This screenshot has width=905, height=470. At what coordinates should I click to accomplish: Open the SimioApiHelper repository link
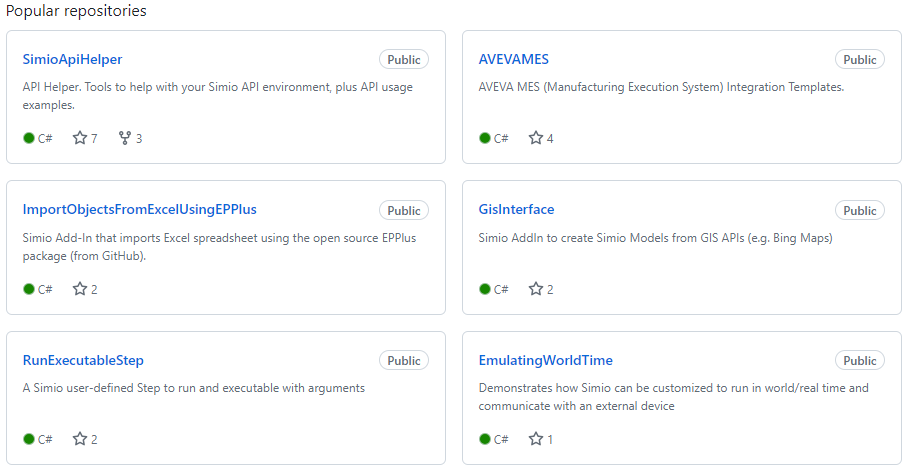point(72,59)
